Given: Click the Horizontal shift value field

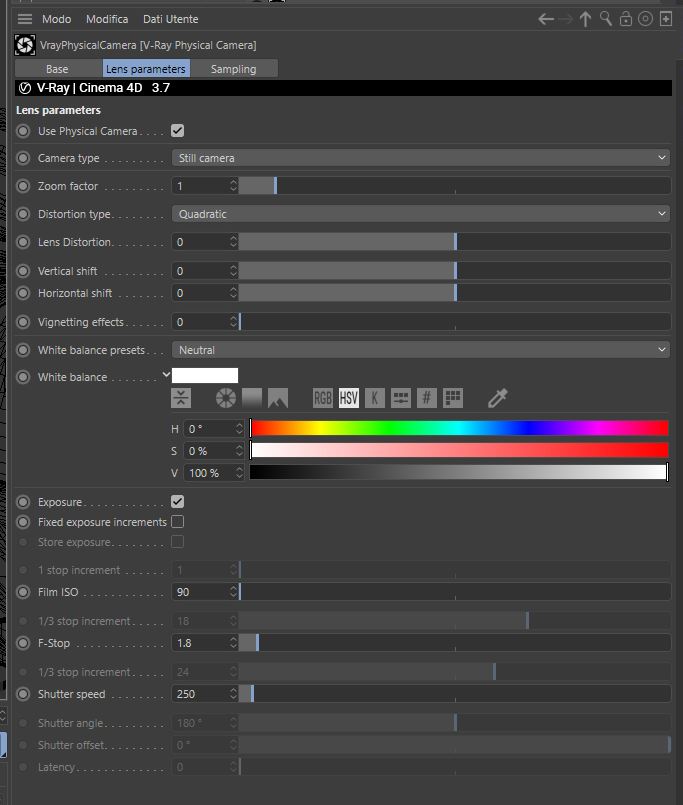Looking at the screenshot, I should point(201,293).
